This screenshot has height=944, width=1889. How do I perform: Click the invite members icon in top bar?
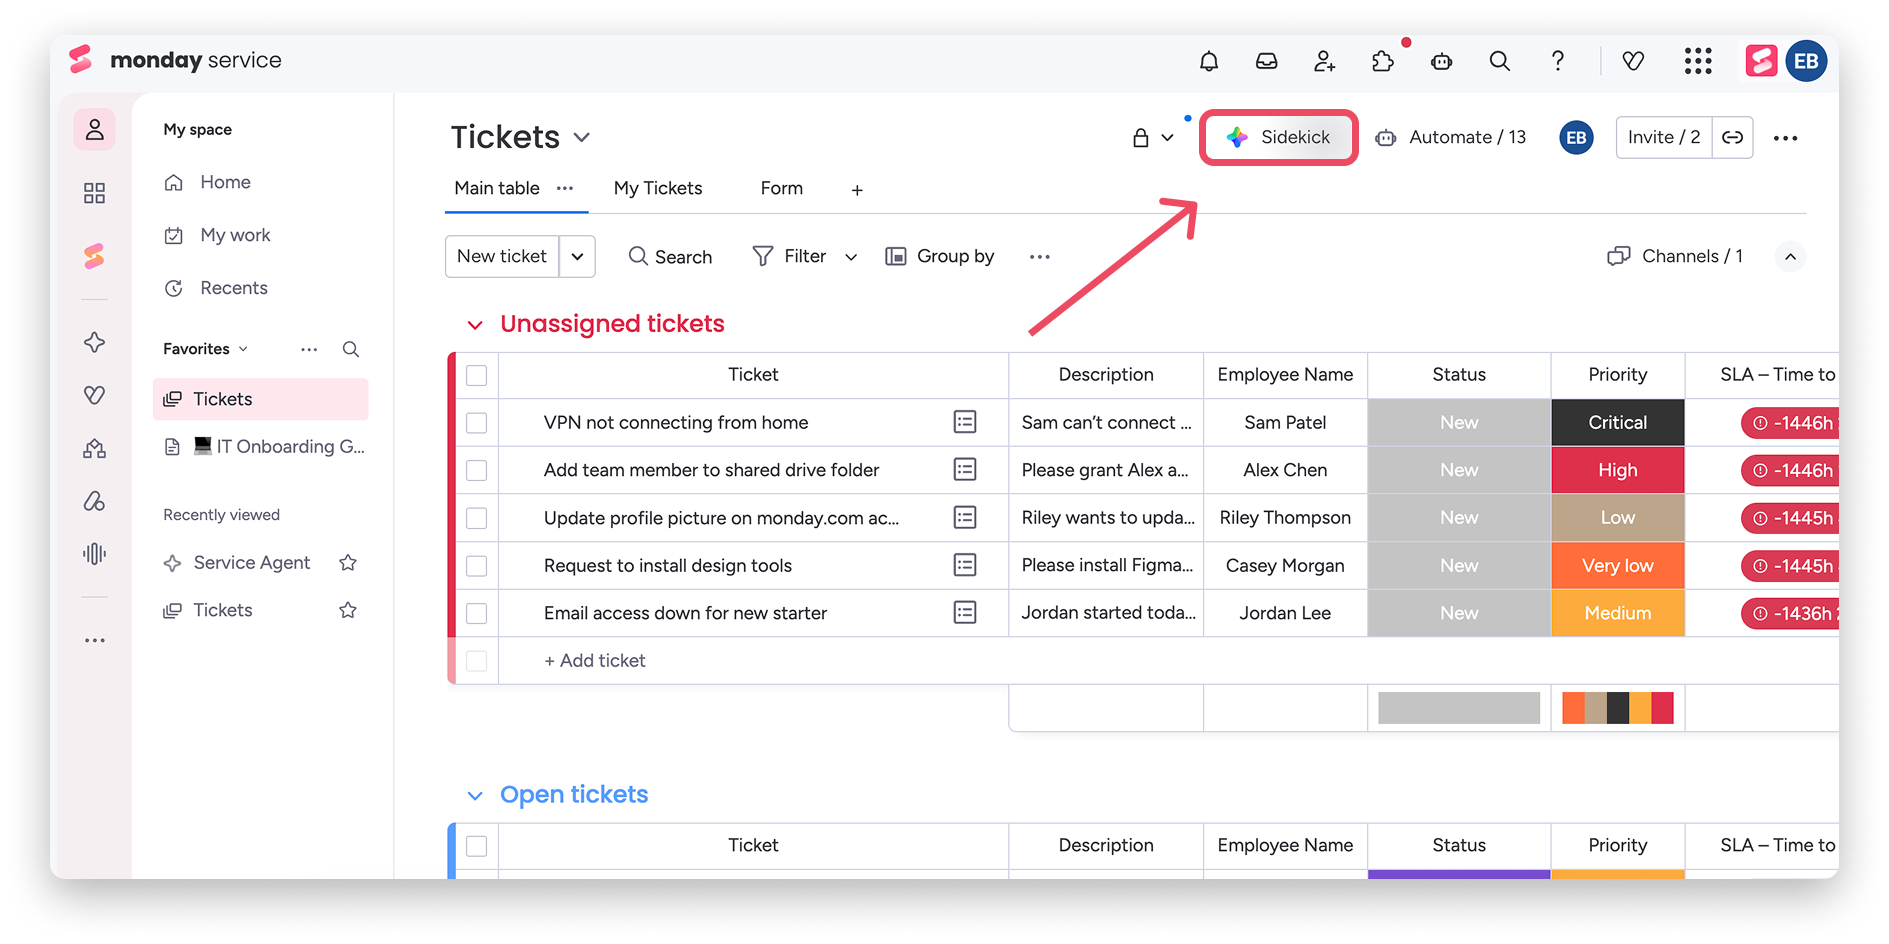click(x=1324, y=62)
